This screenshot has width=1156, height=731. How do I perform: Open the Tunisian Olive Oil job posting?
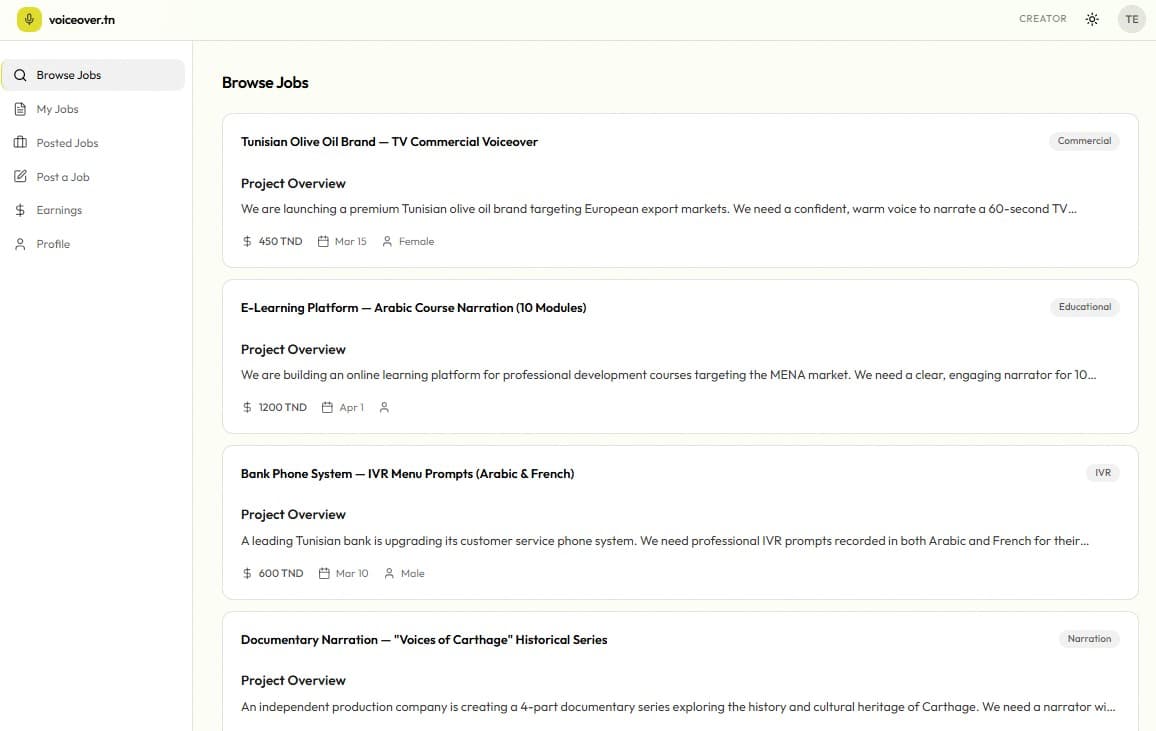click(x=389, y=141)
